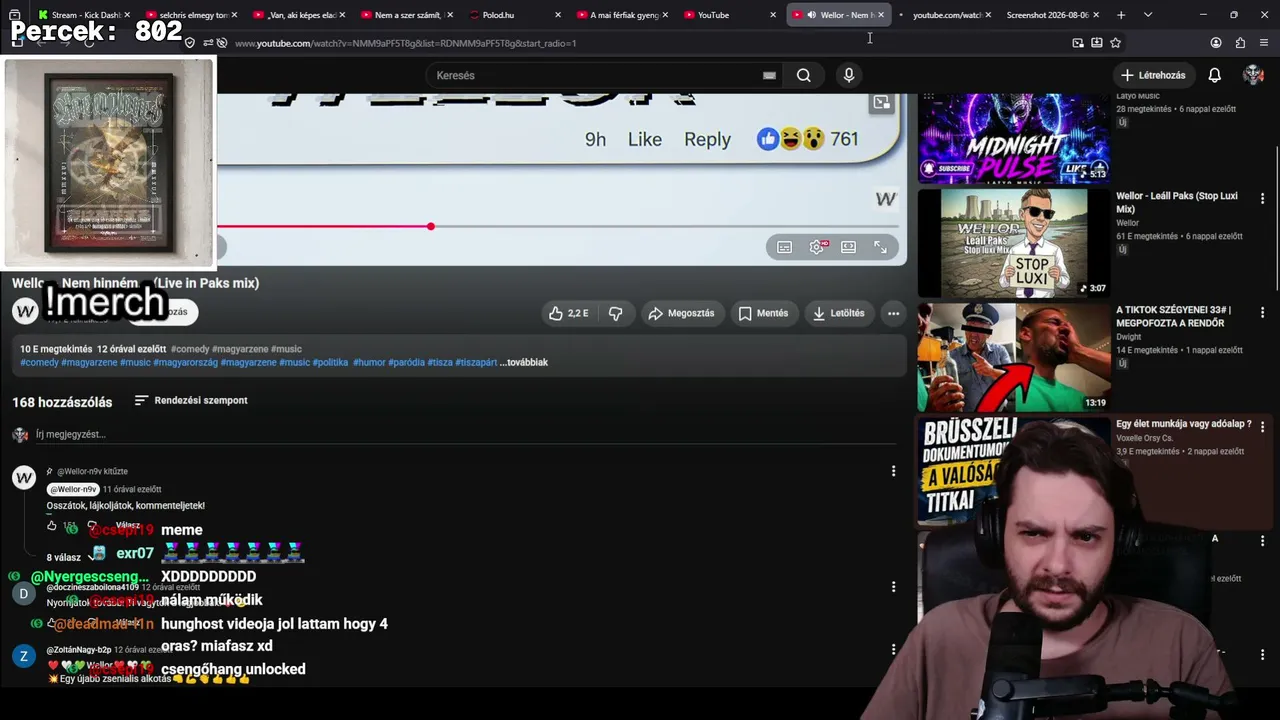
Task: Open the @Wellor-n9v commenter name
Action: point(73,489)
